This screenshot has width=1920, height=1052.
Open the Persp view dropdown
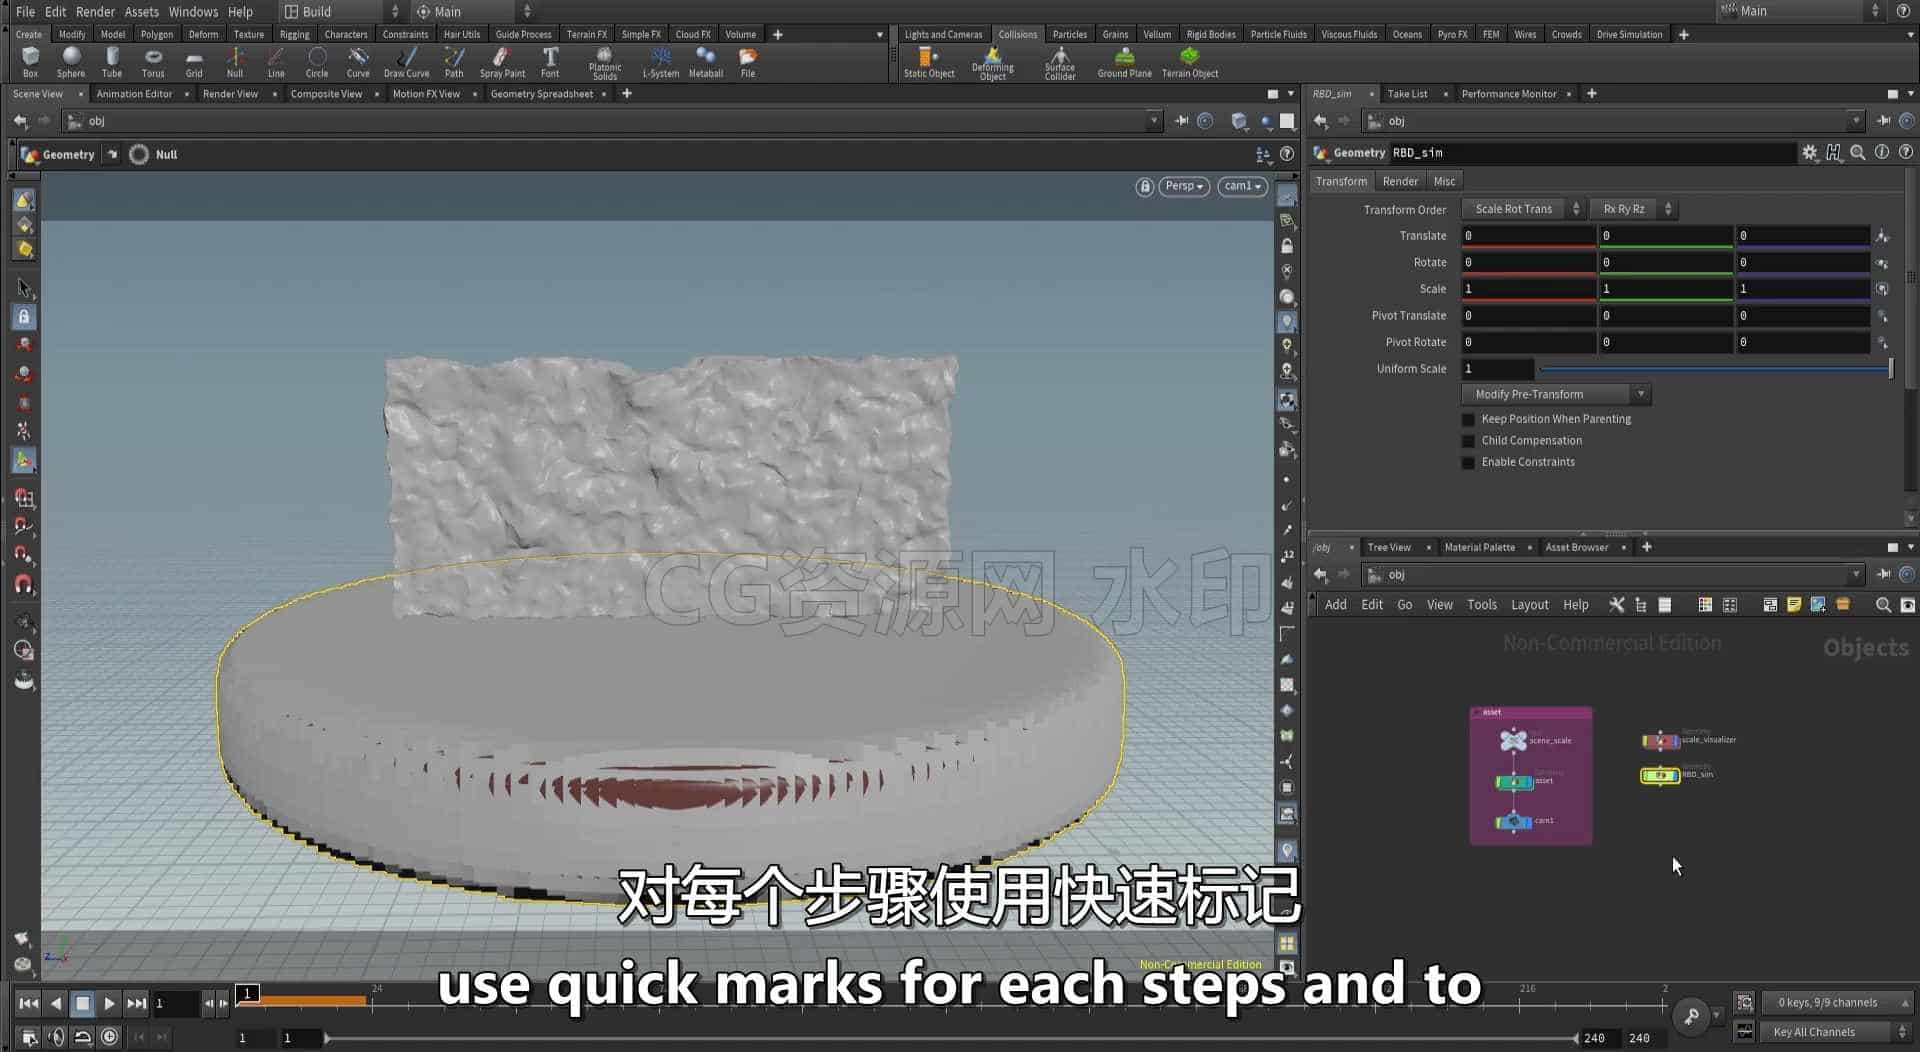1184,187
